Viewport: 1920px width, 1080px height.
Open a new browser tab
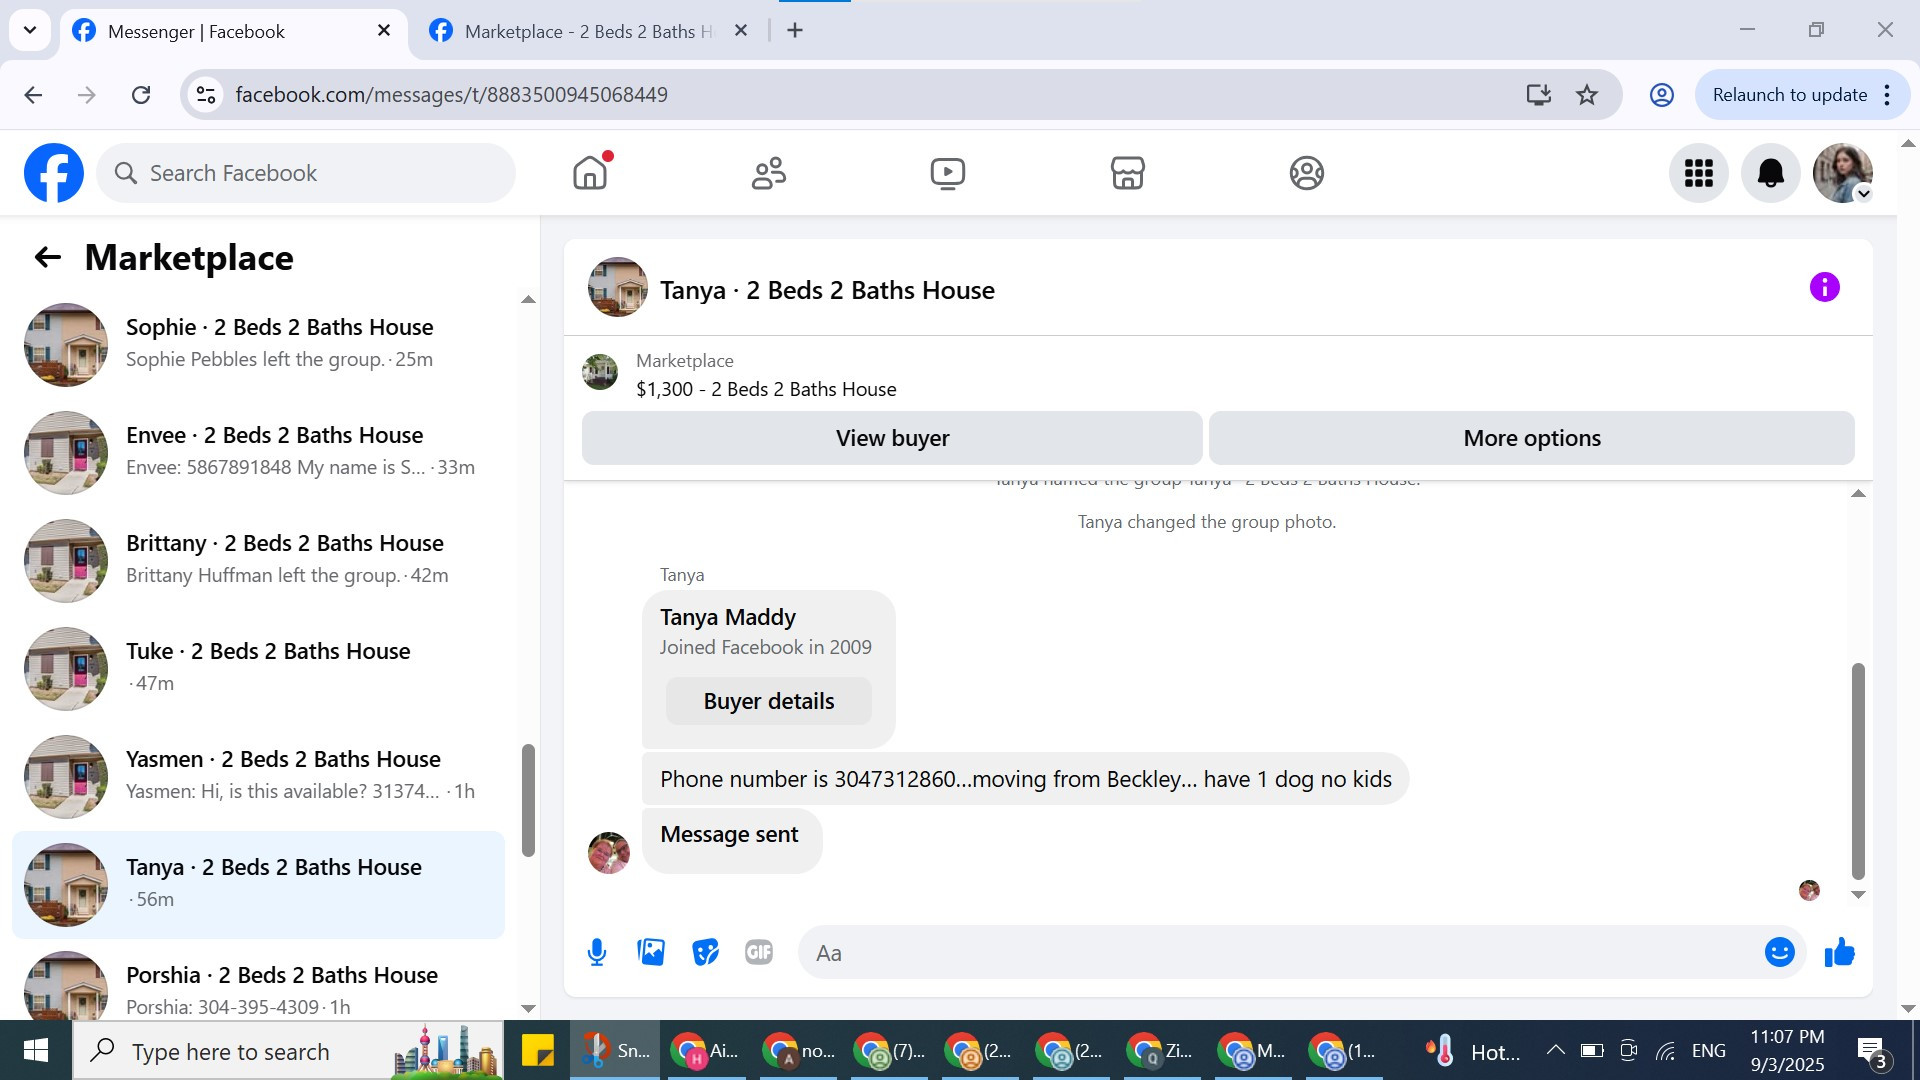[795, 31]
